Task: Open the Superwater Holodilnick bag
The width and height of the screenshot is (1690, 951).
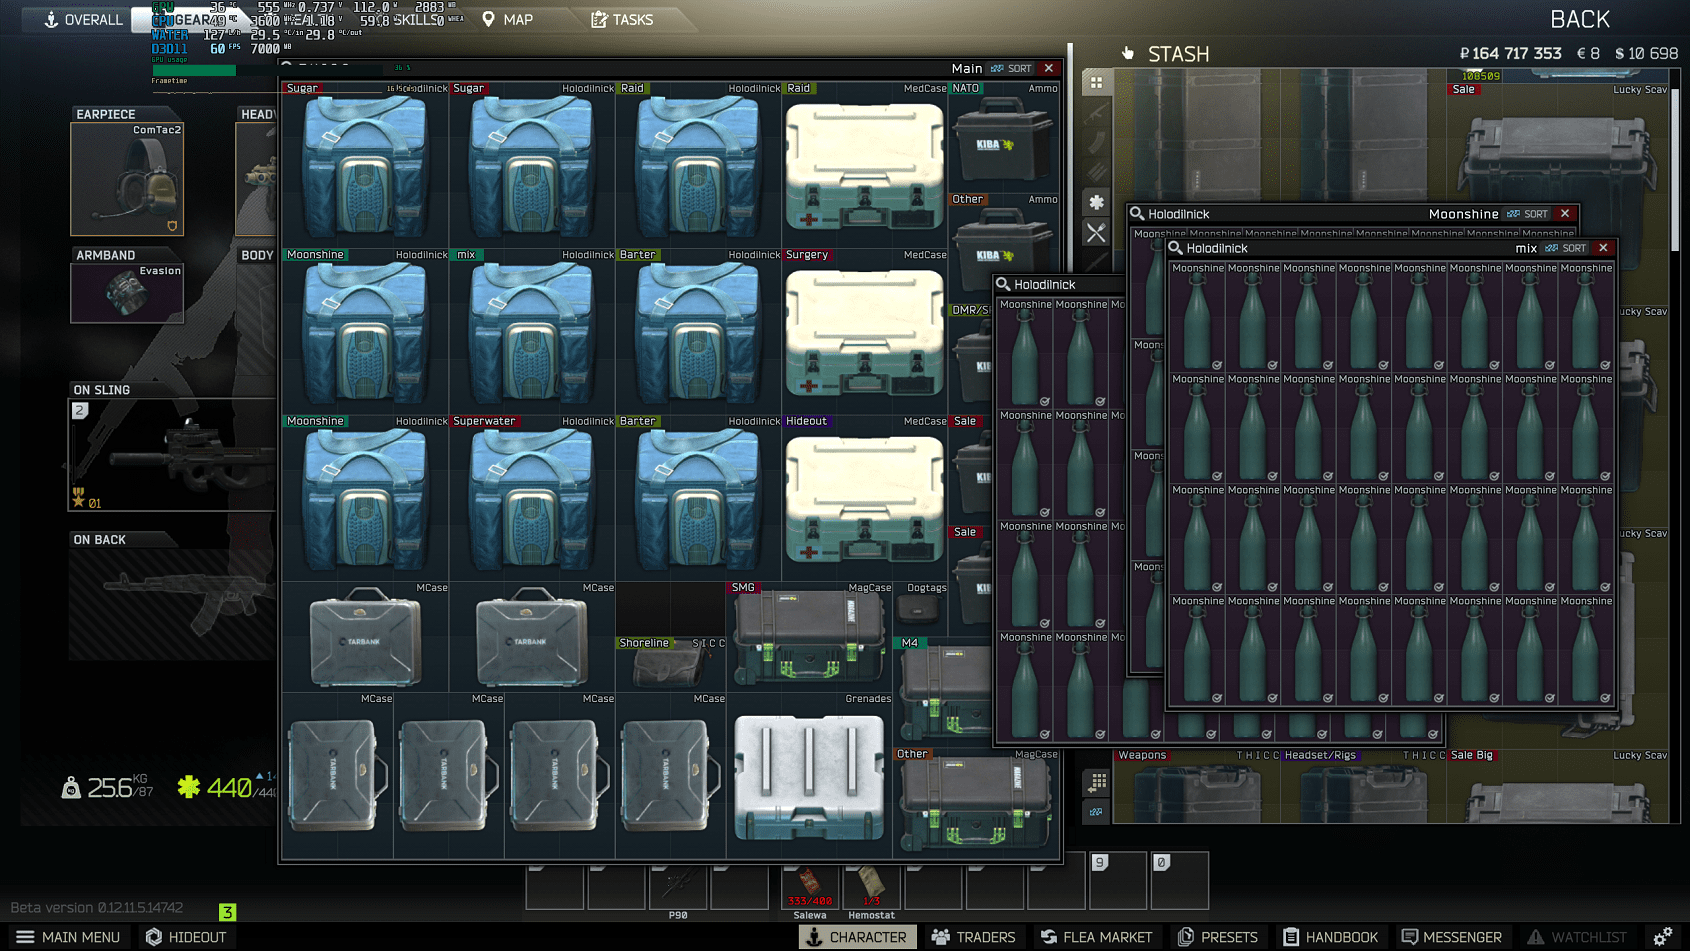Action: (x=532, y=498)
